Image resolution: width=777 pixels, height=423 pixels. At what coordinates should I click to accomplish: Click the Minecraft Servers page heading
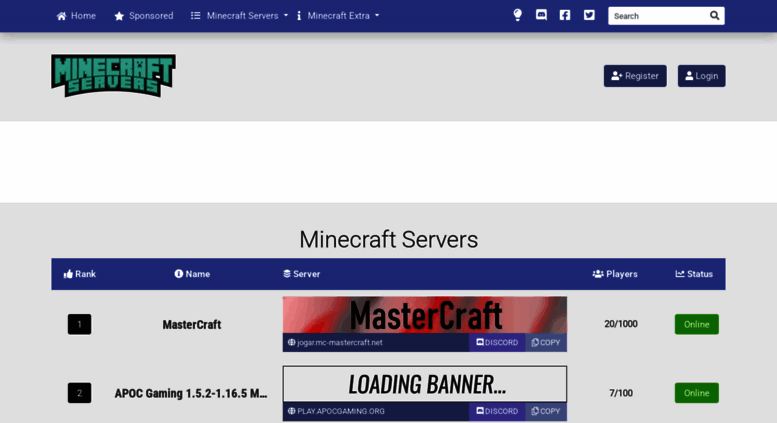[388, 239]
